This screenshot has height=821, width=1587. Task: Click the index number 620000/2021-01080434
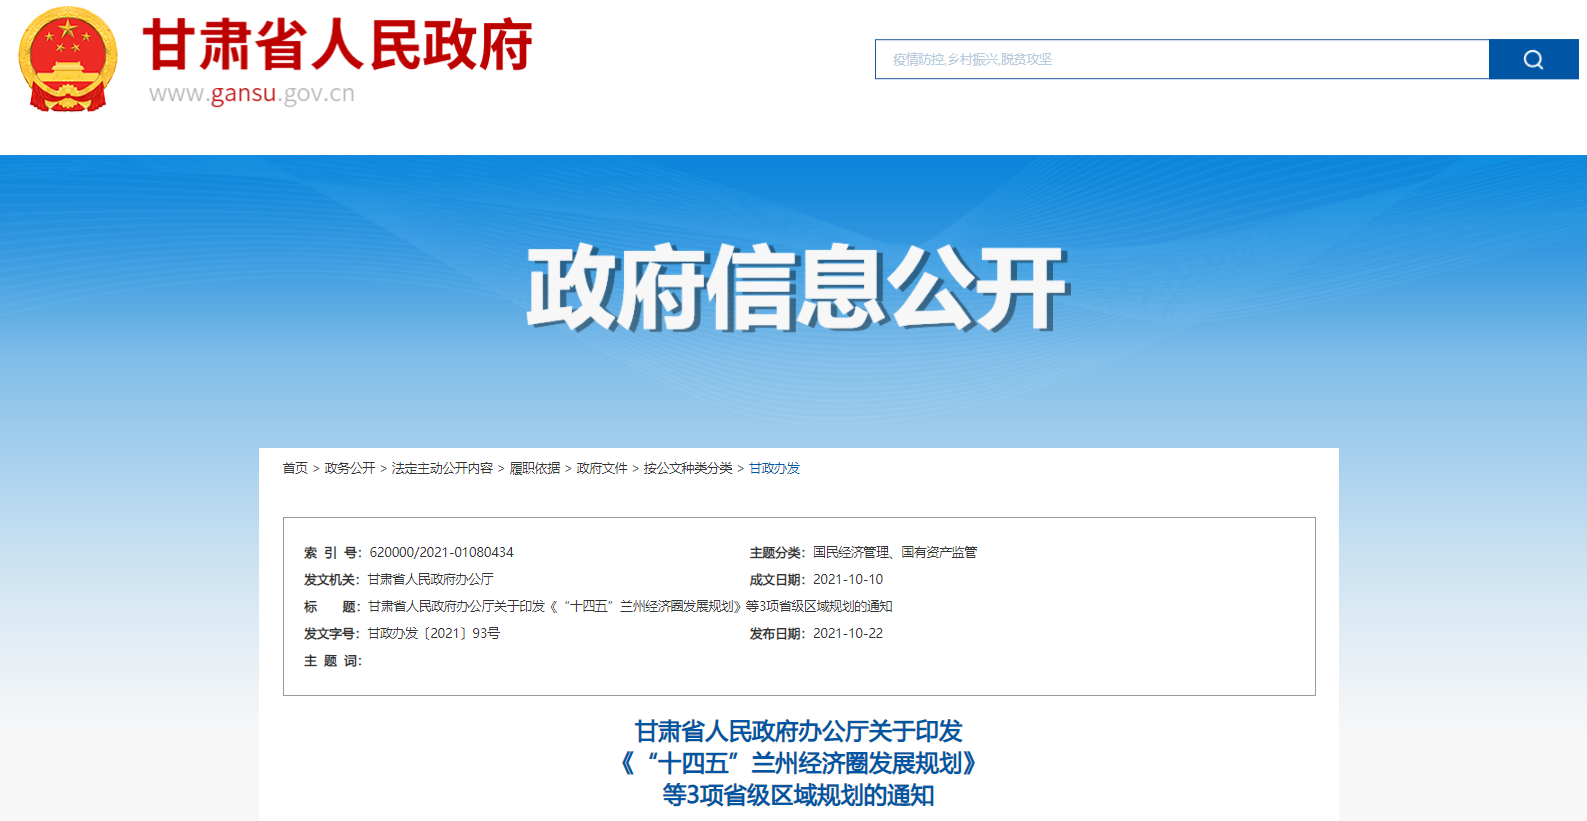(x=441, y=552)
